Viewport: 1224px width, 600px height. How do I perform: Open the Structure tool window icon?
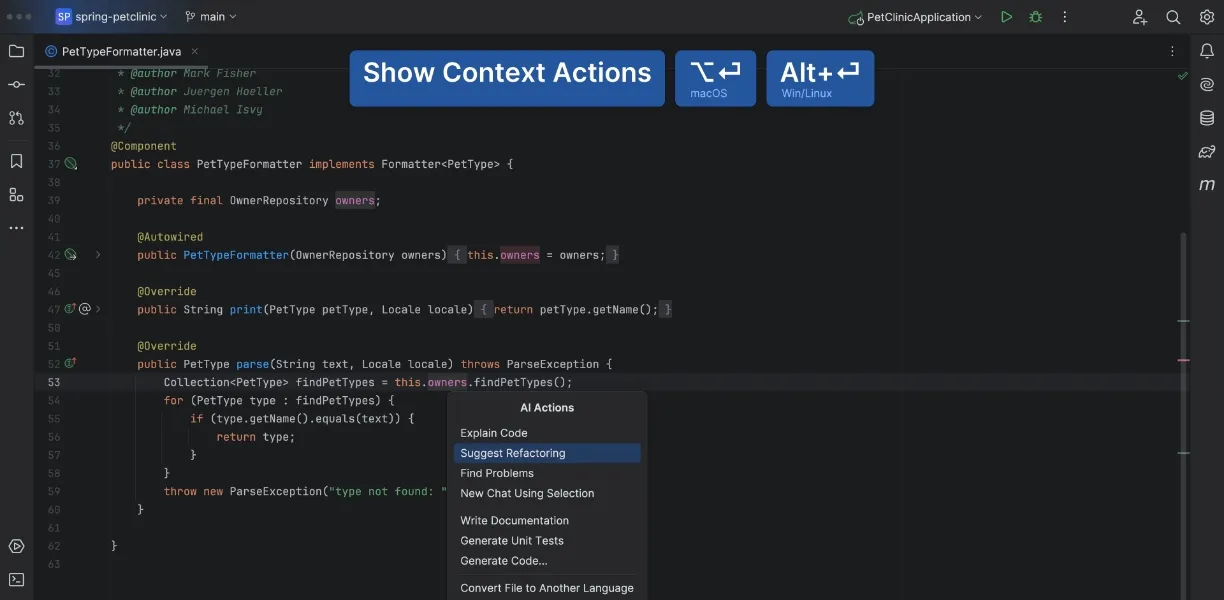click(16, 194)
